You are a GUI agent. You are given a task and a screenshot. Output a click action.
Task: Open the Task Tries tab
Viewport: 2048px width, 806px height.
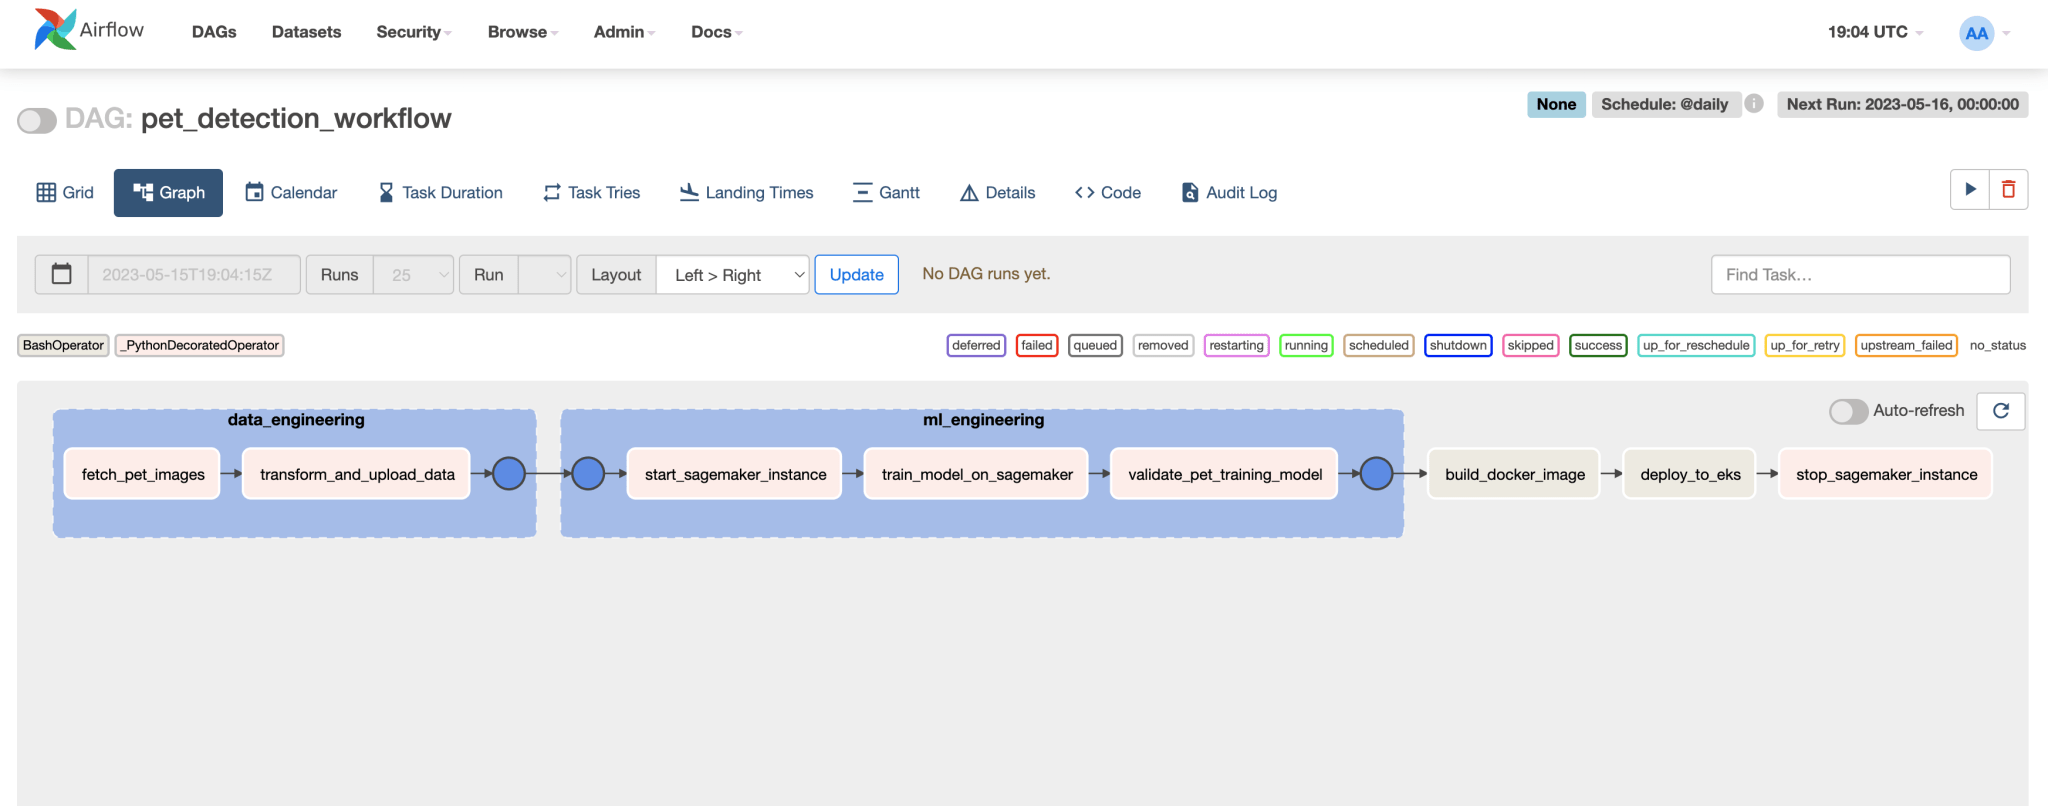click(592, 192)
